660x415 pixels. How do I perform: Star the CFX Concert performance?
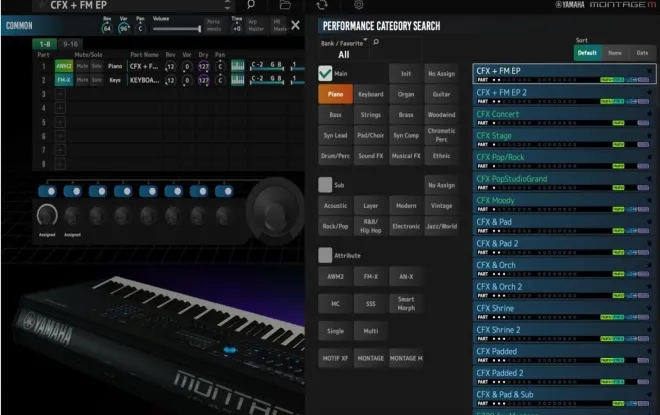click(x=649, y=114)
